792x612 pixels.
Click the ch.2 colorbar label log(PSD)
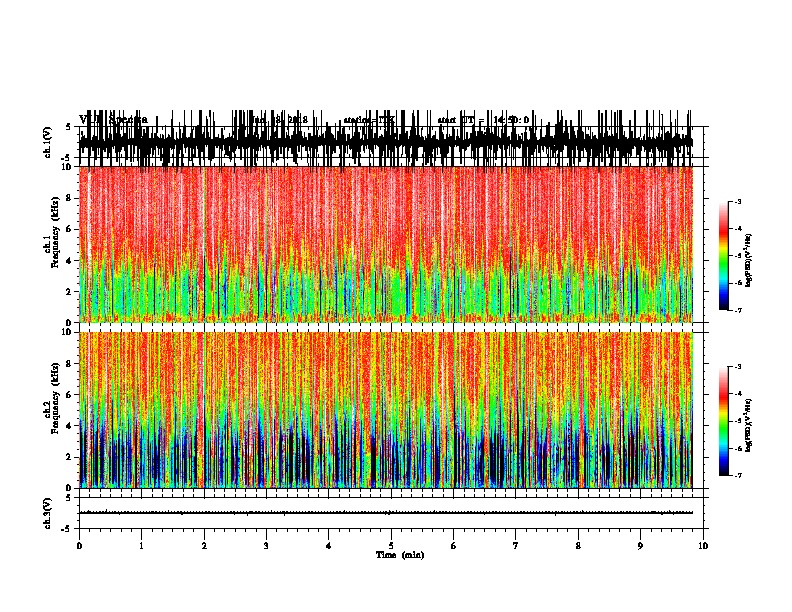pyautogui.click(x=749, y=425)
